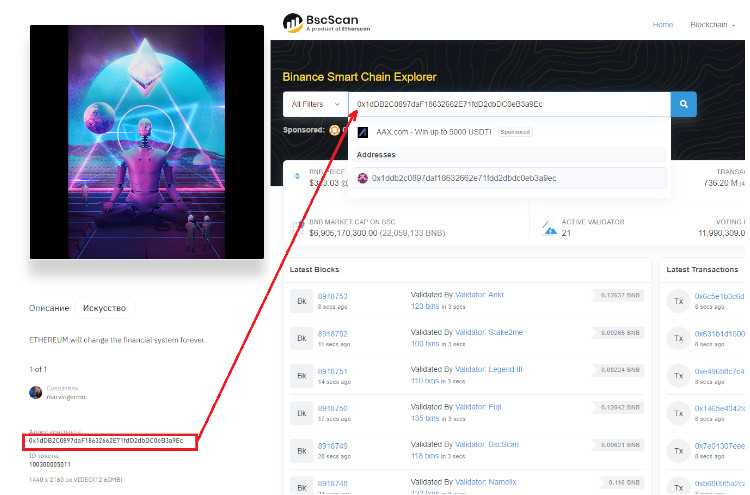Open the 123 txns link in Ankr row
Viewport: 750px width, 495px height.
[425, 306]
